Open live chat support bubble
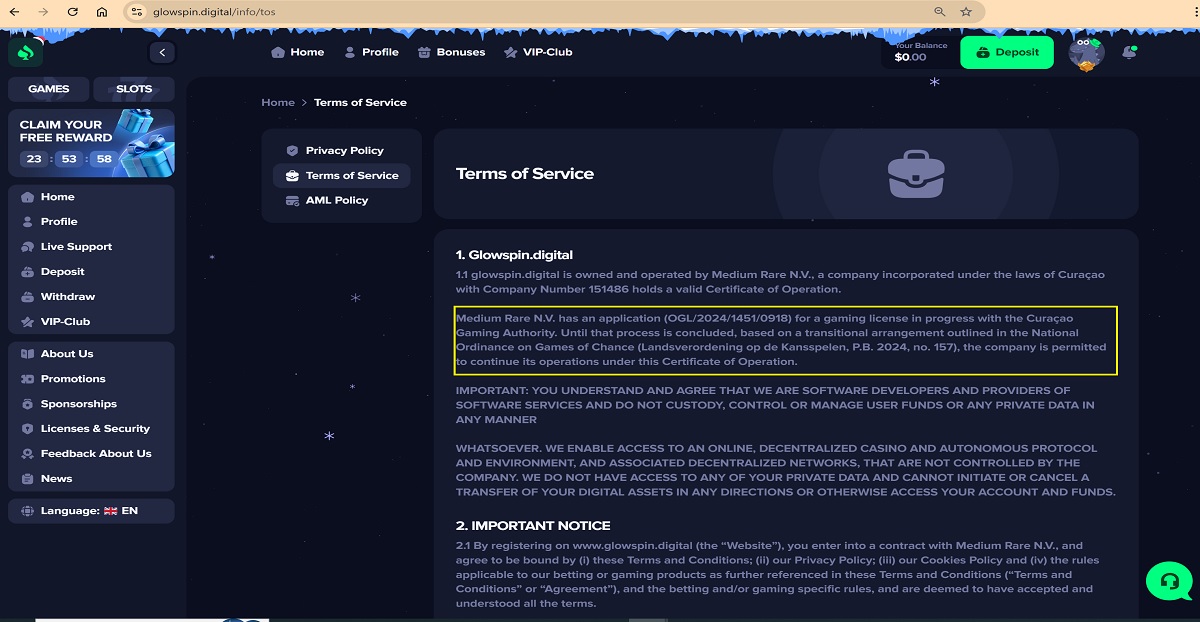Viewport: 1200px width, 622px height. (x=1168, y=581)
